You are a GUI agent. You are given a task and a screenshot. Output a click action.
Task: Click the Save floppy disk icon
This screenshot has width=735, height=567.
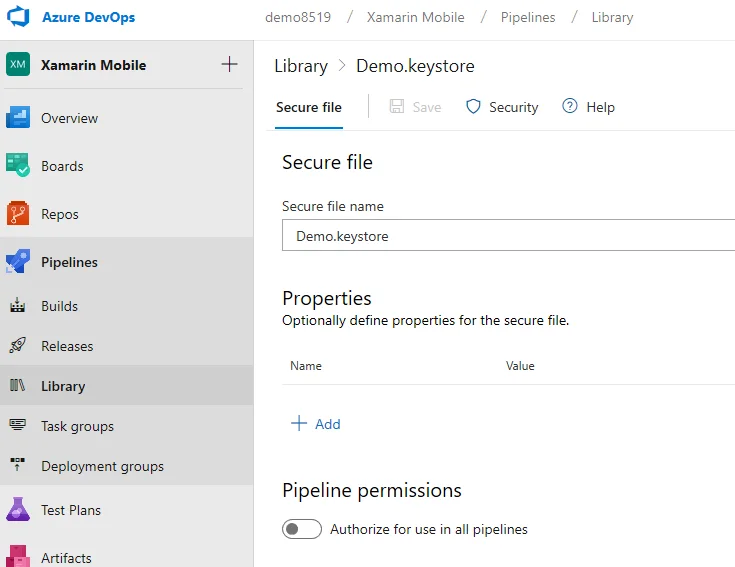pos(397,106)
